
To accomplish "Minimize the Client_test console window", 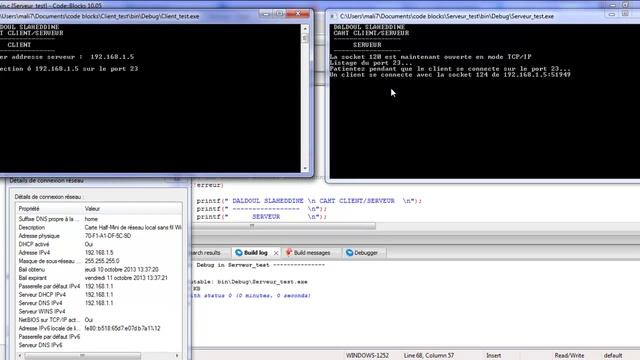I will pyautogui.click(x=266, y=14).
